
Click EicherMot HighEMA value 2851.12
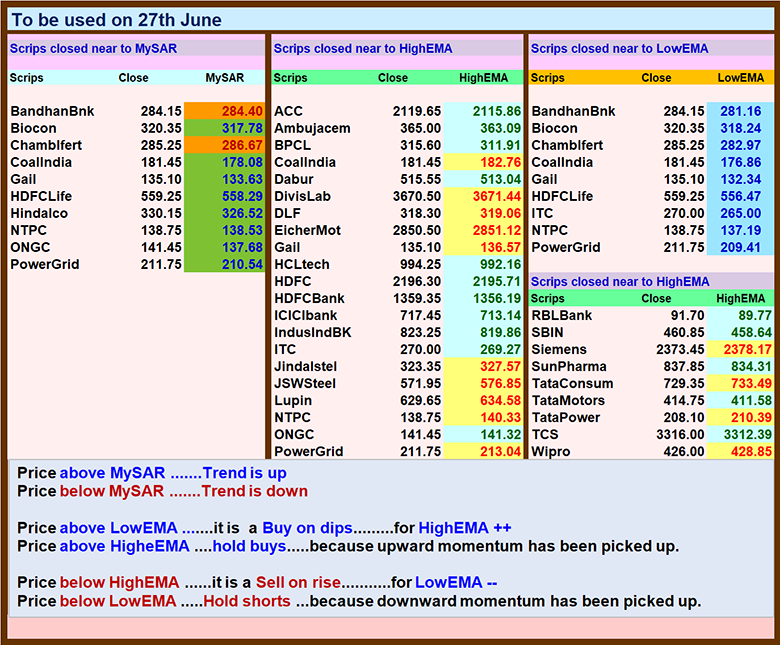[x=497, y=230]
